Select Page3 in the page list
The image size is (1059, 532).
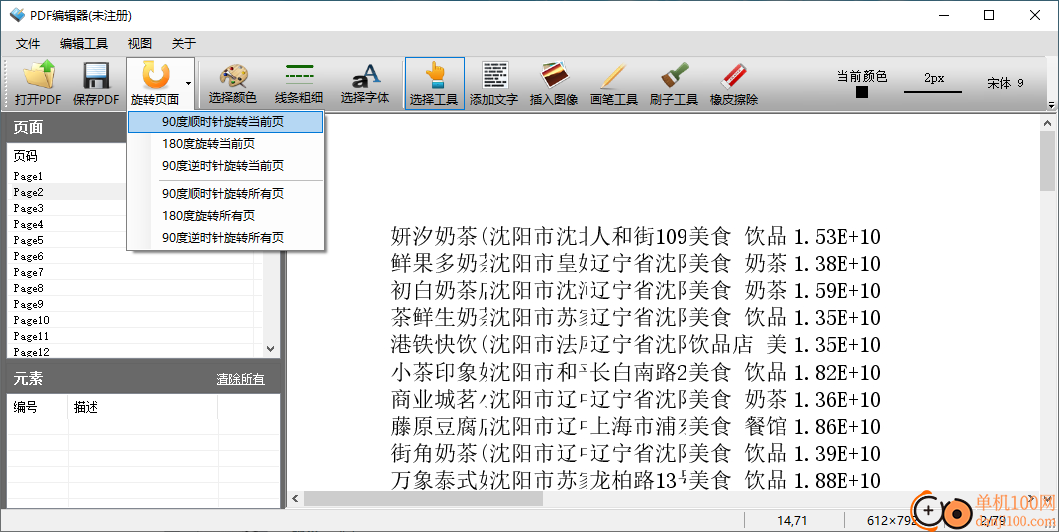click(28, 209)
